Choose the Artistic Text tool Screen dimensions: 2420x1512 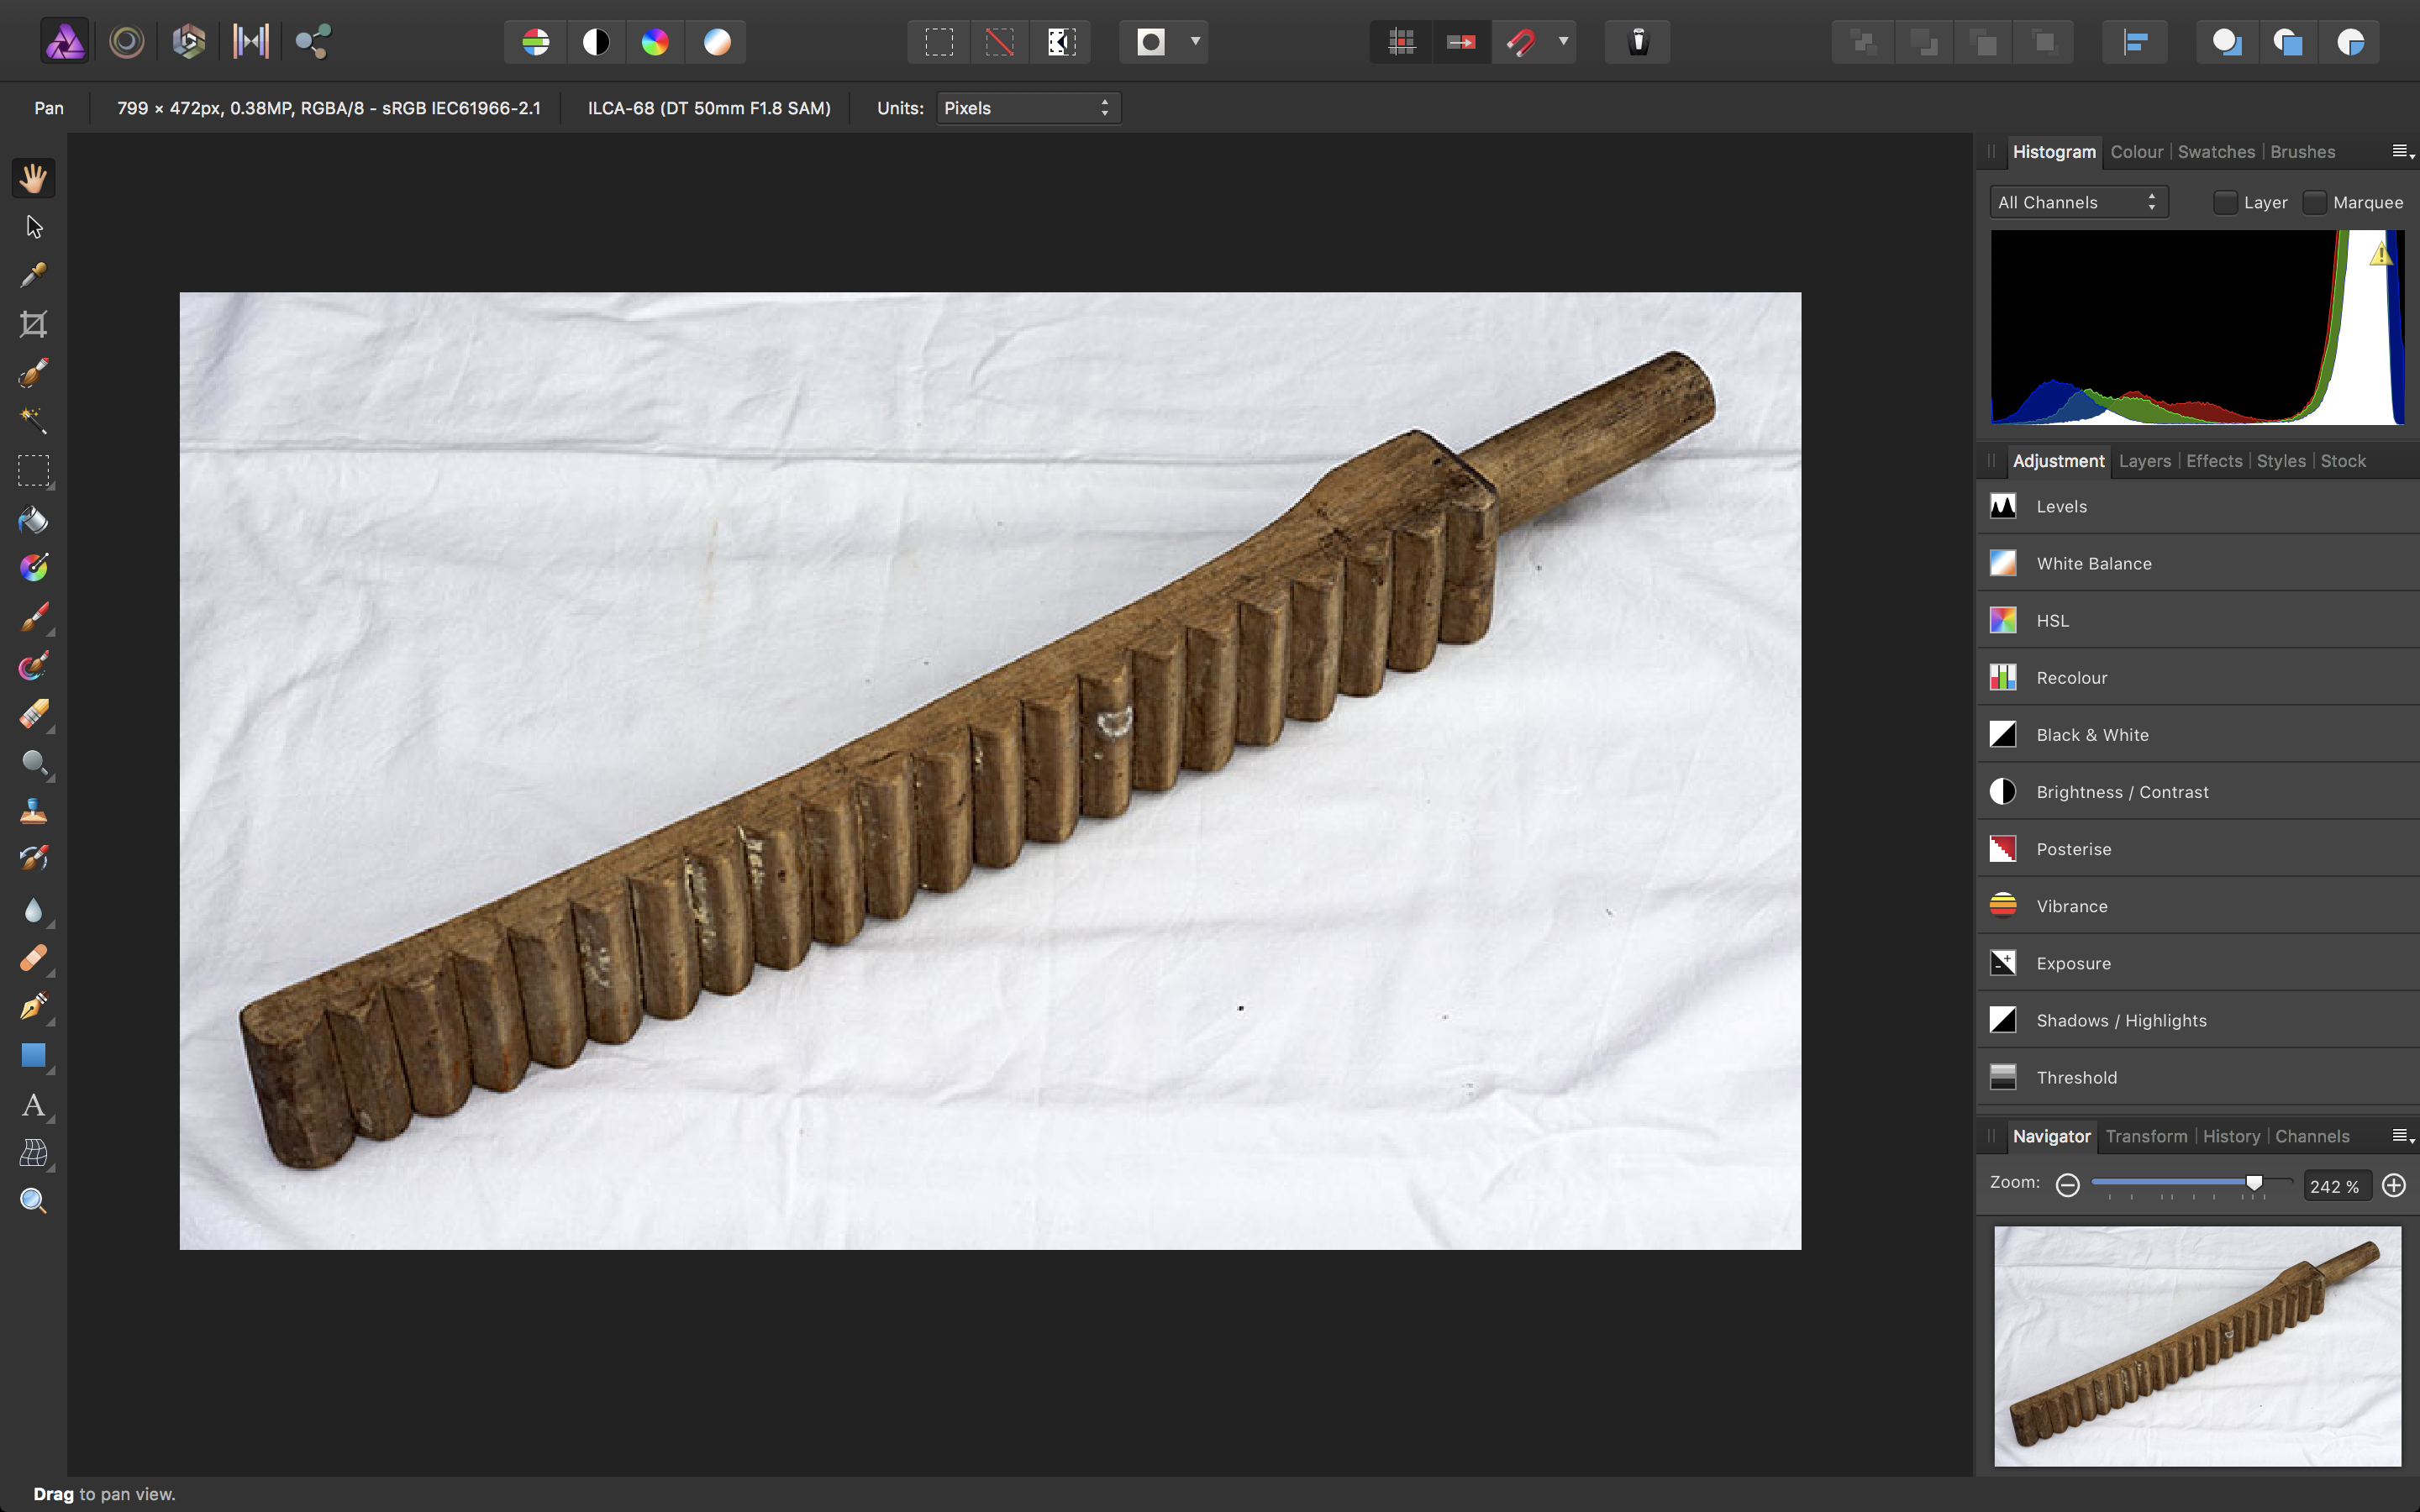coord(33,1105)
